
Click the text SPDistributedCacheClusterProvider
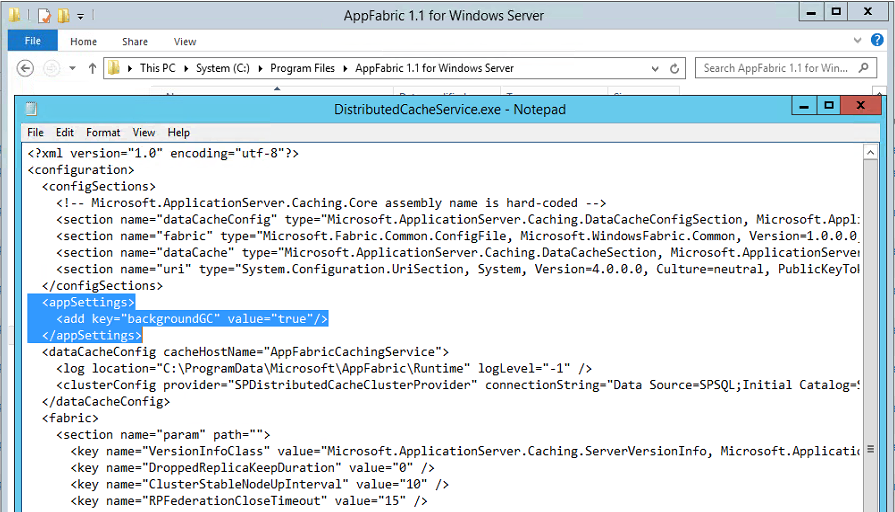click(x=352, y=385)
